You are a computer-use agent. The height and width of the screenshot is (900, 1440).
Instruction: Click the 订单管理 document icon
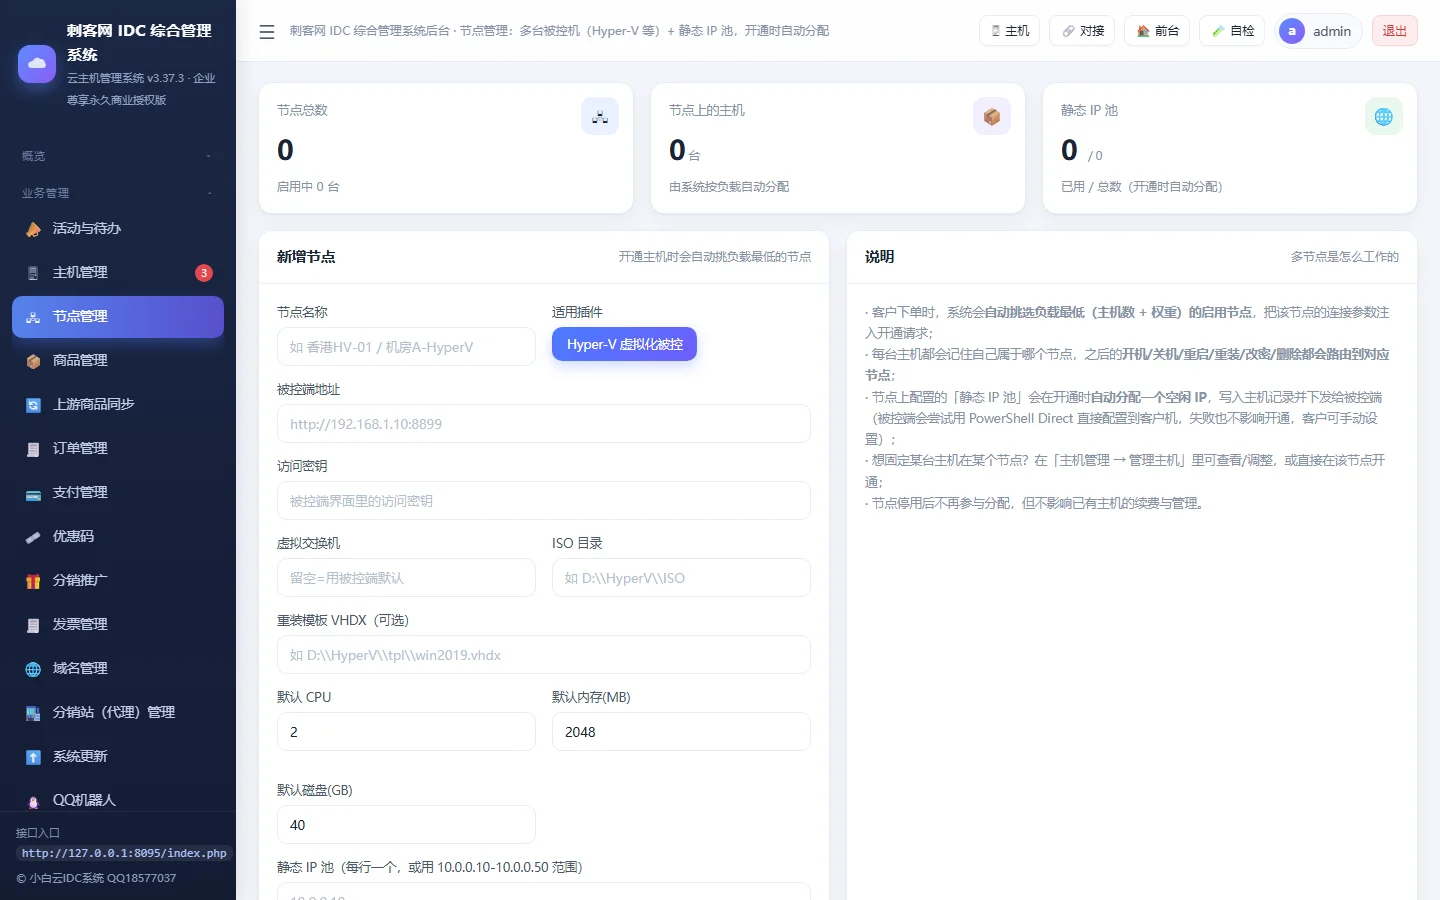[x=33, y=449]
